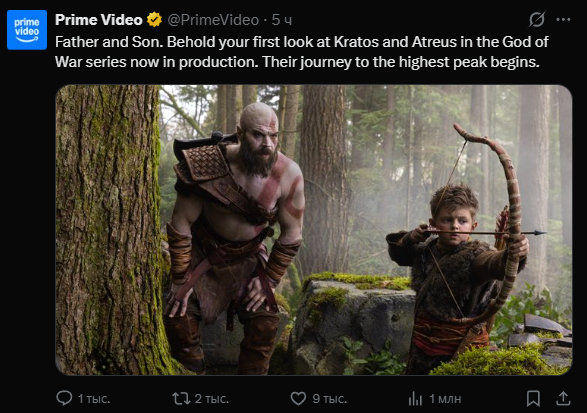The image size is (587, 413).
Task: Click the tweet text about Kratos and Atreus
Action: (302, 52)
